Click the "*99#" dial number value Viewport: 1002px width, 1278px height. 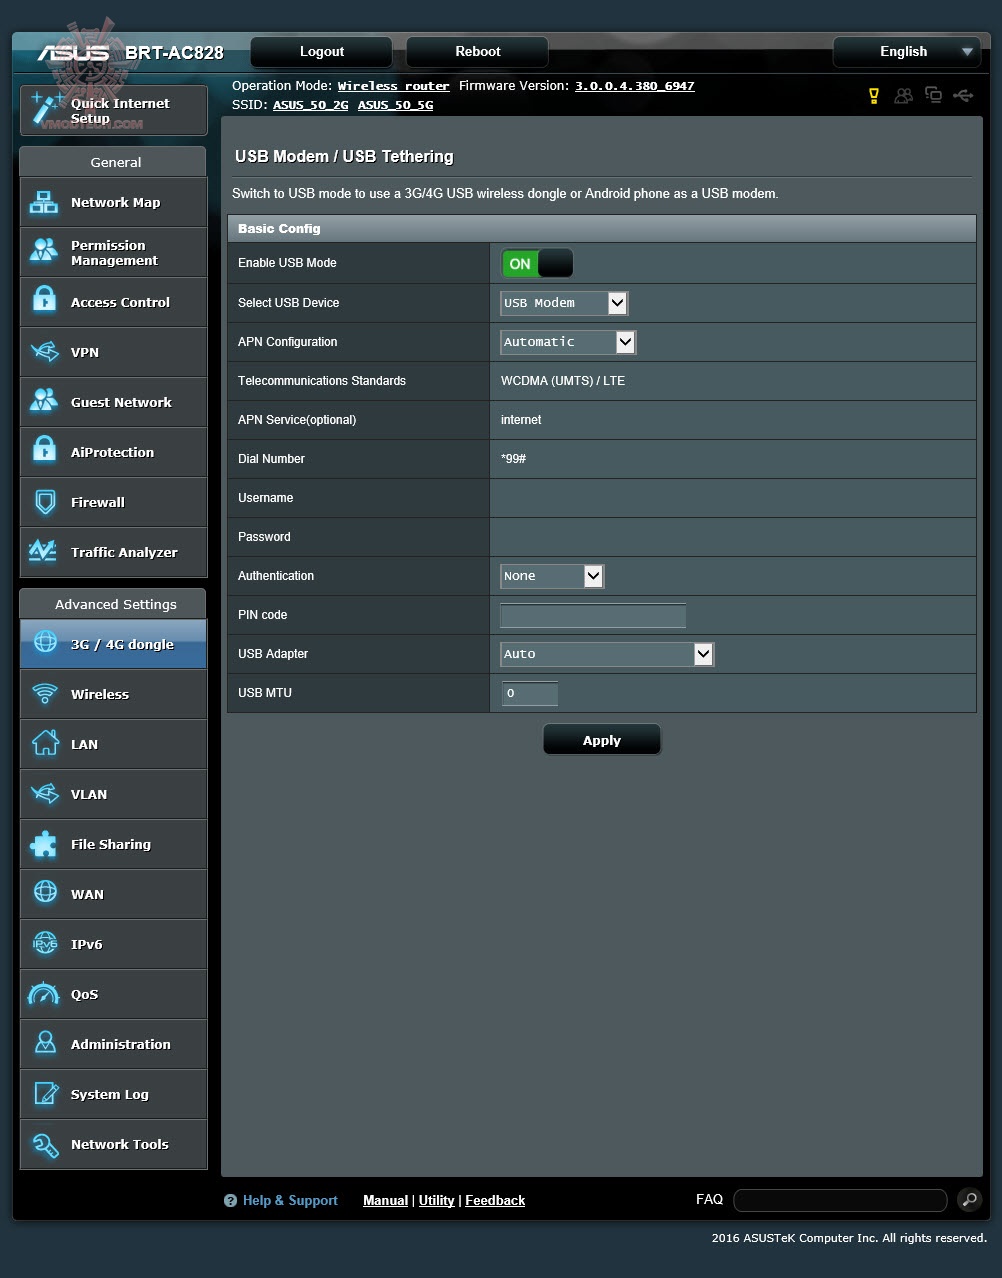pos(513,459)
